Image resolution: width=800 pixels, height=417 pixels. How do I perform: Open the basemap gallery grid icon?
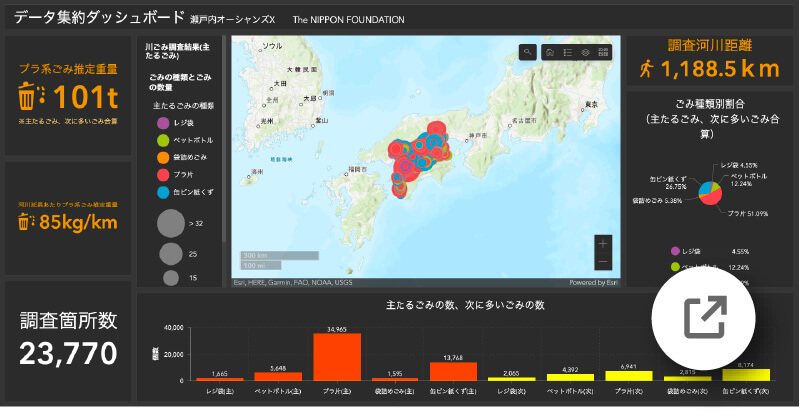pos(603,52)
